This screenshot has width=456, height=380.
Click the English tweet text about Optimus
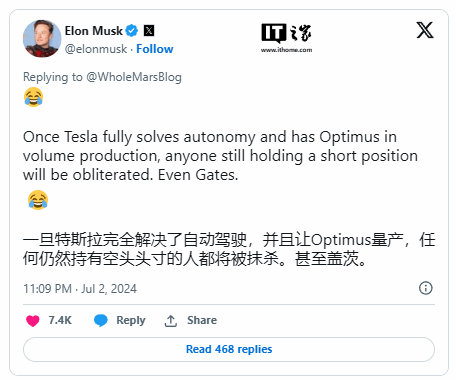tap(220, 156)
